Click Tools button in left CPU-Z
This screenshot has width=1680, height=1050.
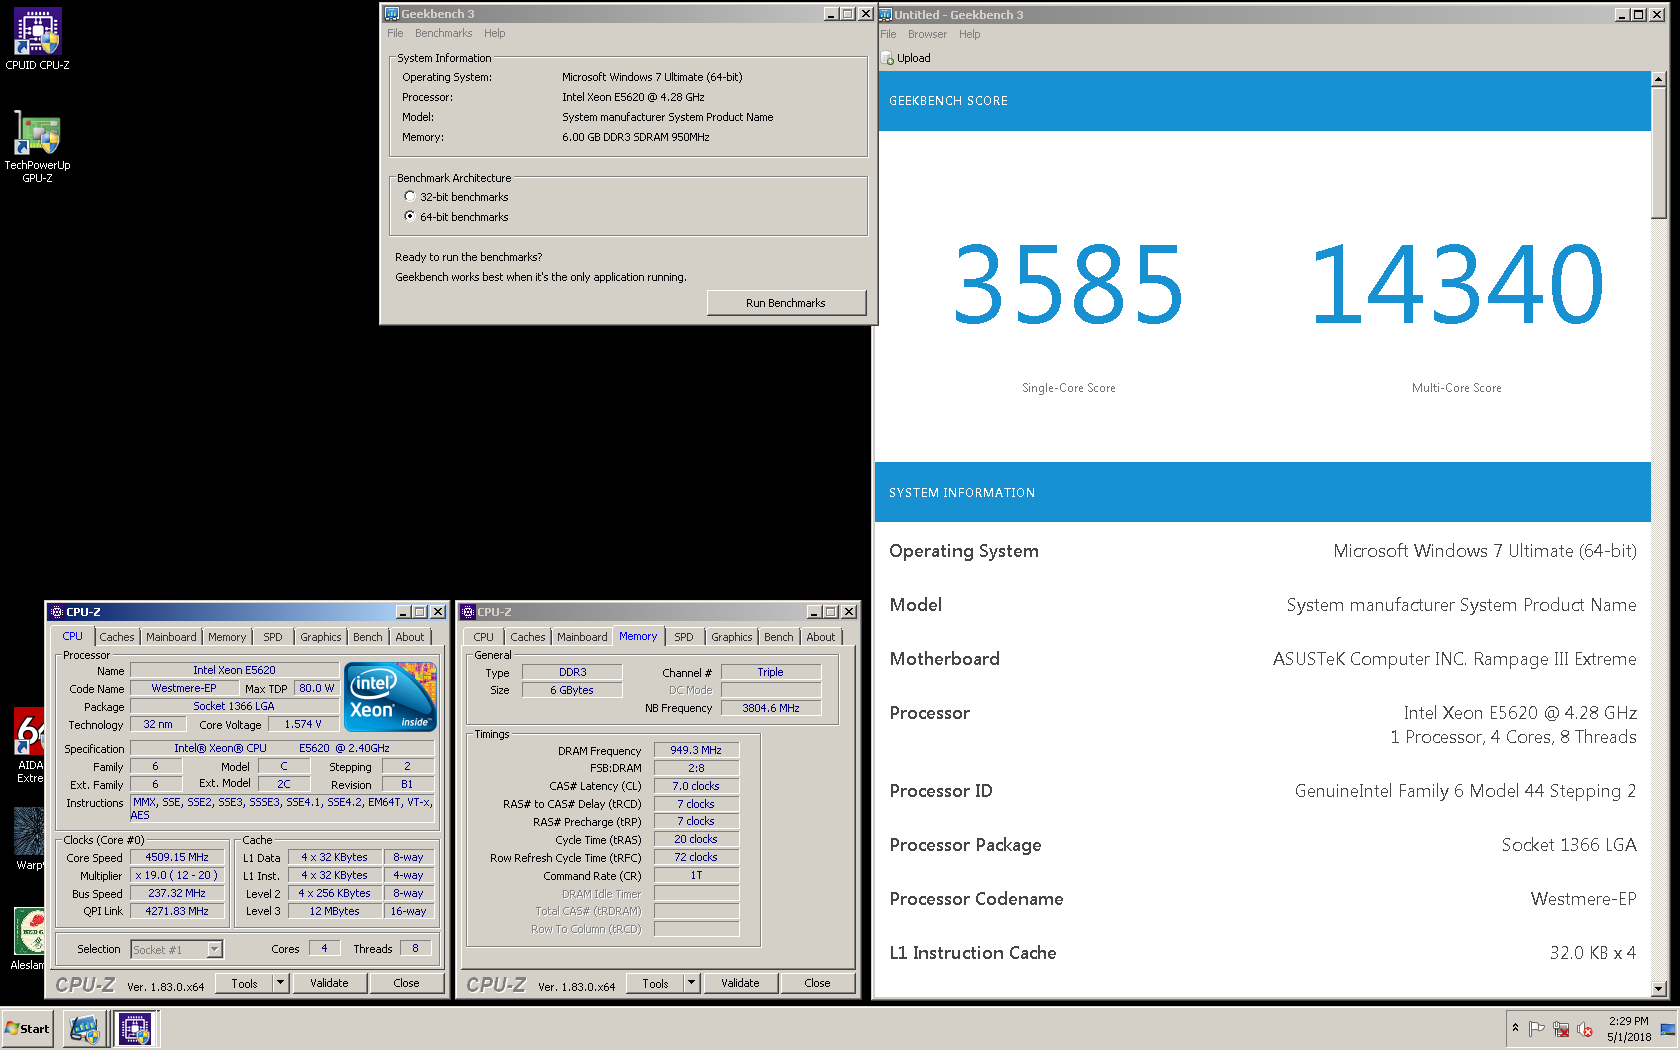(x=245, y=983)
